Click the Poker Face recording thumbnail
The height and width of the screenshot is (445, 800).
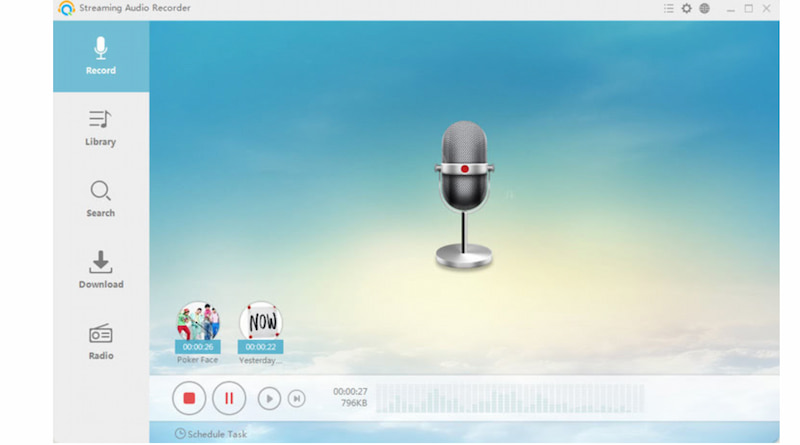coord(197,322)
